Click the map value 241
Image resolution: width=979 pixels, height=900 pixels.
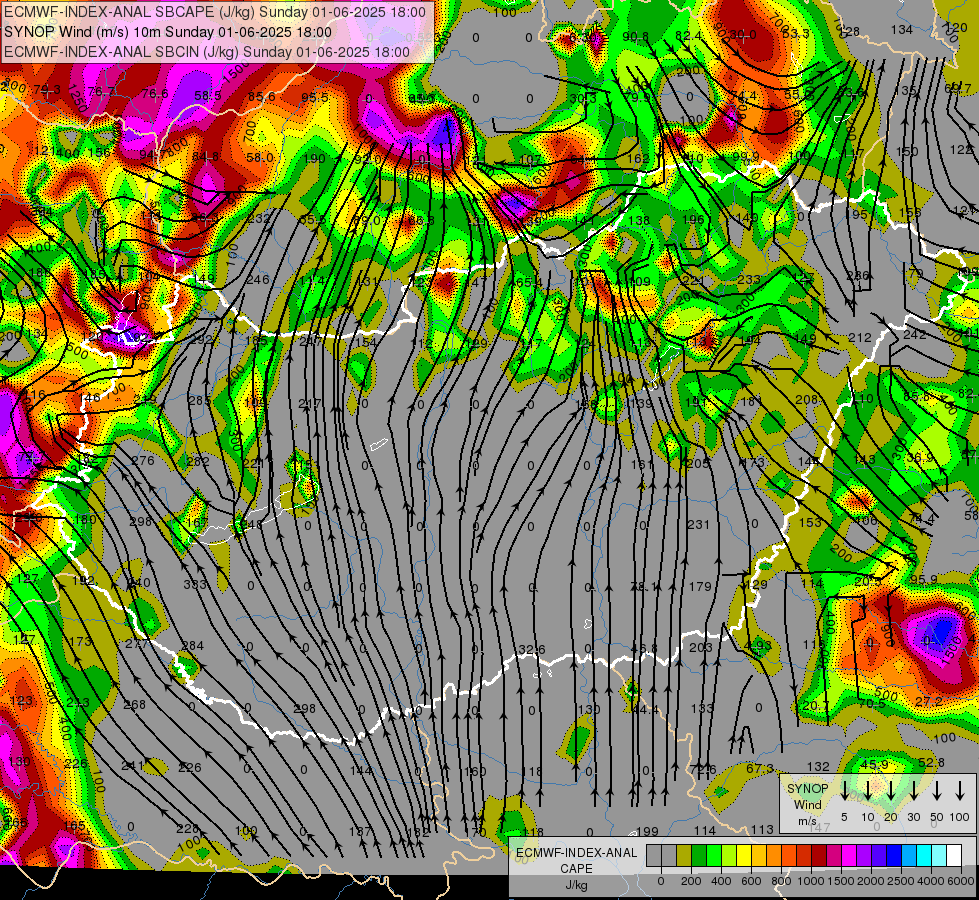132,765
